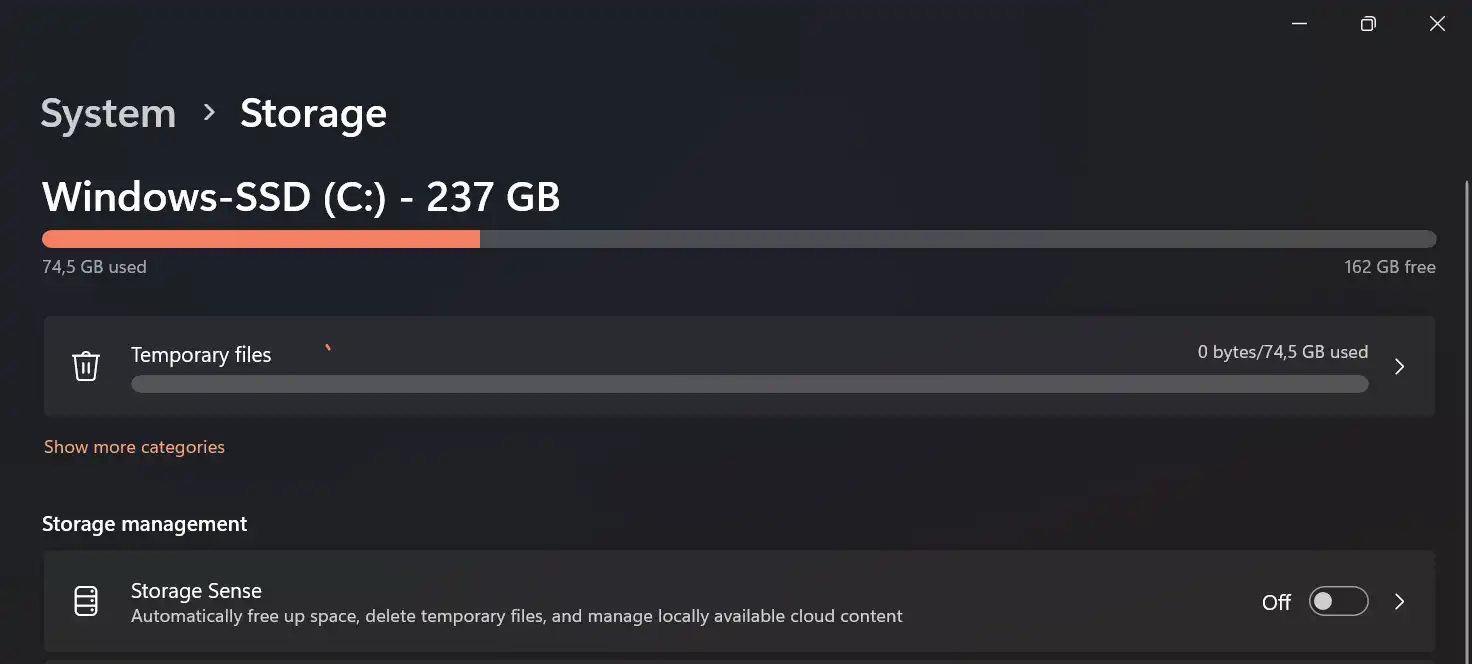Restore down the Settings window
The width and height of the screenshot is (1472, 664).
[1368, 24]
